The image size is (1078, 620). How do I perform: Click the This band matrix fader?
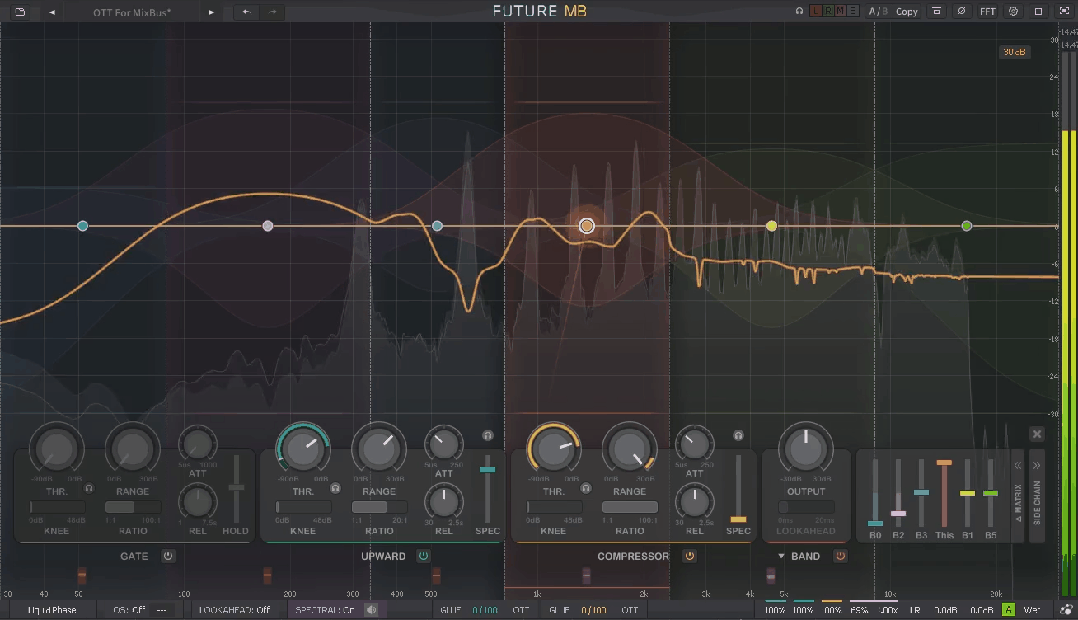click(945, 494)
